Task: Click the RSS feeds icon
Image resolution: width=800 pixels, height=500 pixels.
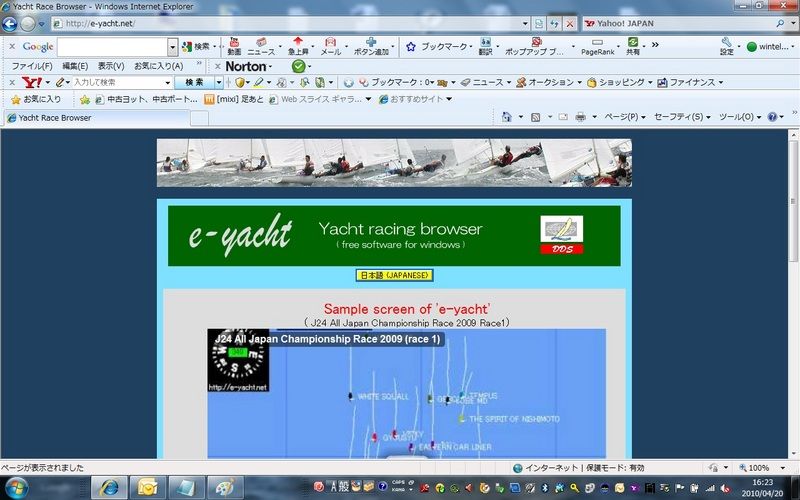Action: (535, 117)
